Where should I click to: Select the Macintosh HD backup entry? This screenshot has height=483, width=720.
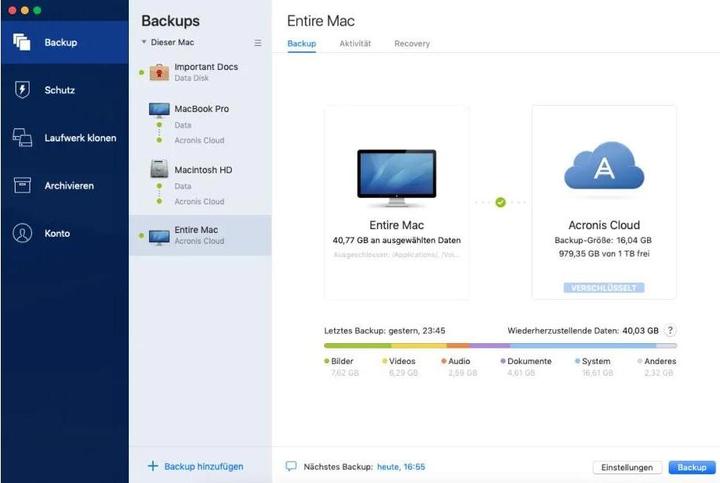pyautogui.click(x=201, y=185)
